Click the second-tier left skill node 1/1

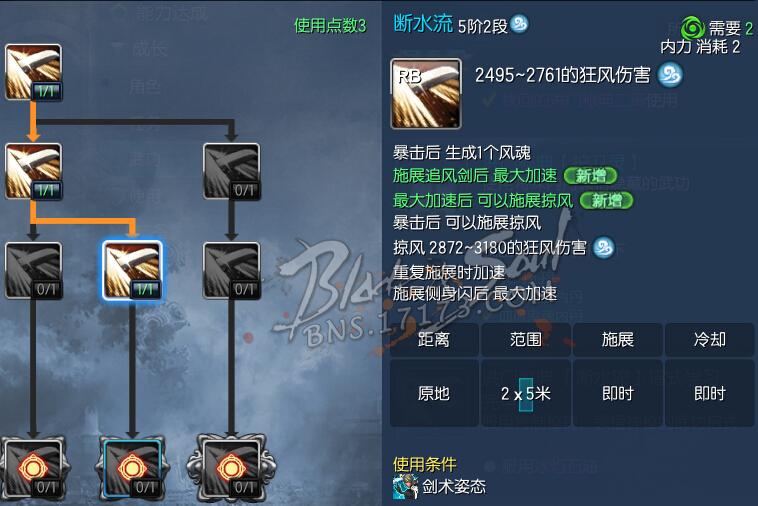(x=33, y=172)
